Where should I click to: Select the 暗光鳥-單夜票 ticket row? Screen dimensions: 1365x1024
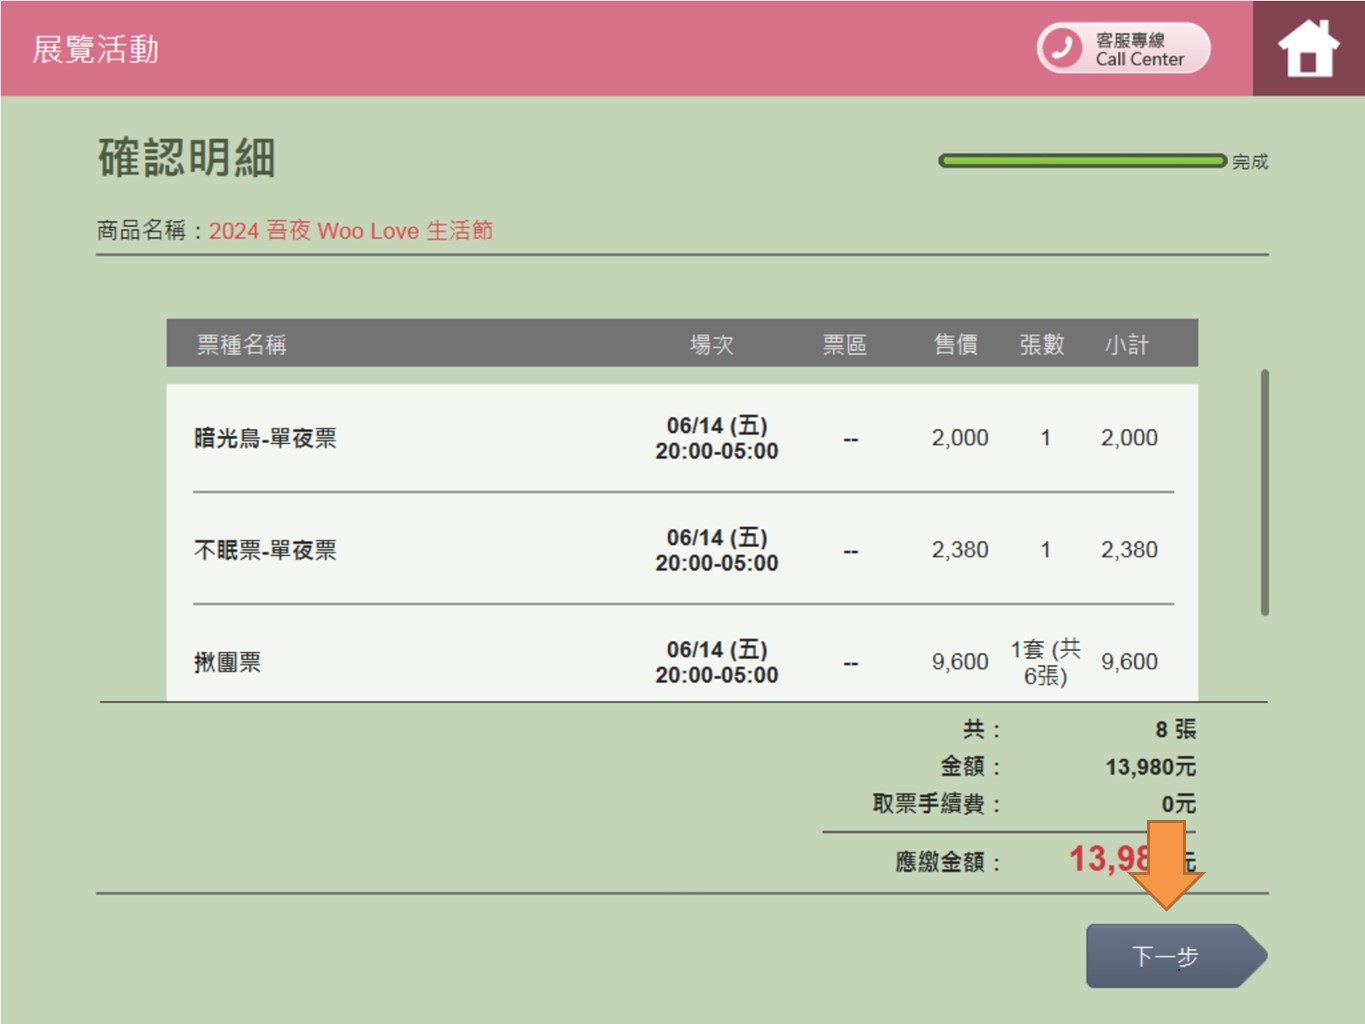265,438
